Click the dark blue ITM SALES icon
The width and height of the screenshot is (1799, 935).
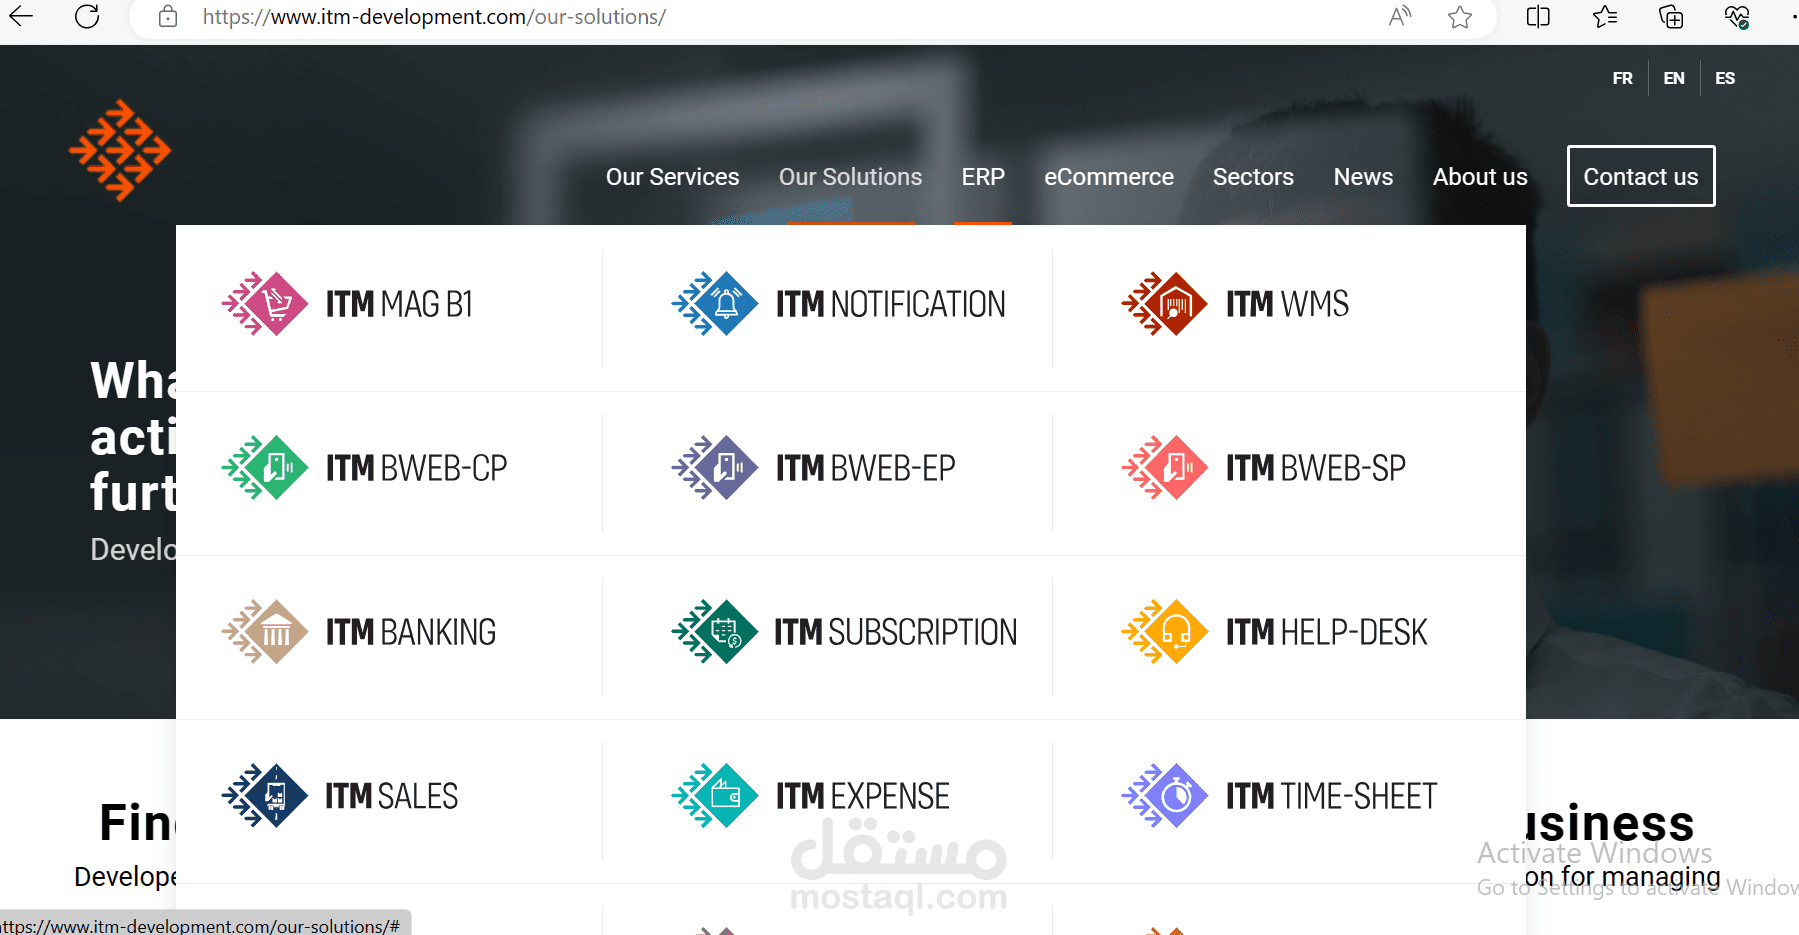point(265,795)
